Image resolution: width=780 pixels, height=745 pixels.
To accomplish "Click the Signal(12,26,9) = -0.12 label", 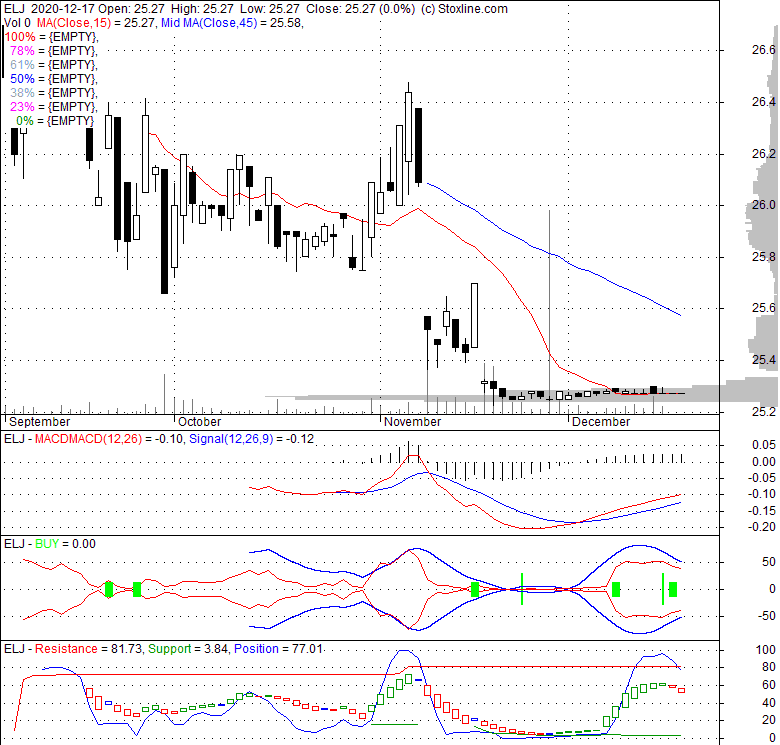I will 252,439.
